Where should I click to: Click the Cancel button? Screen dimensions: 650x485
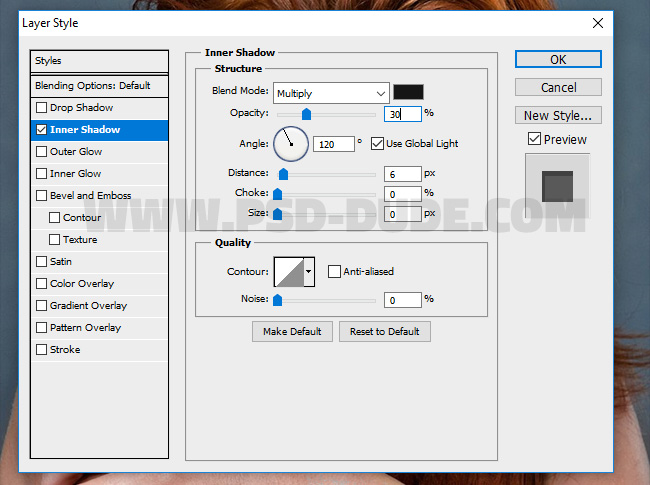coord(558,87)
